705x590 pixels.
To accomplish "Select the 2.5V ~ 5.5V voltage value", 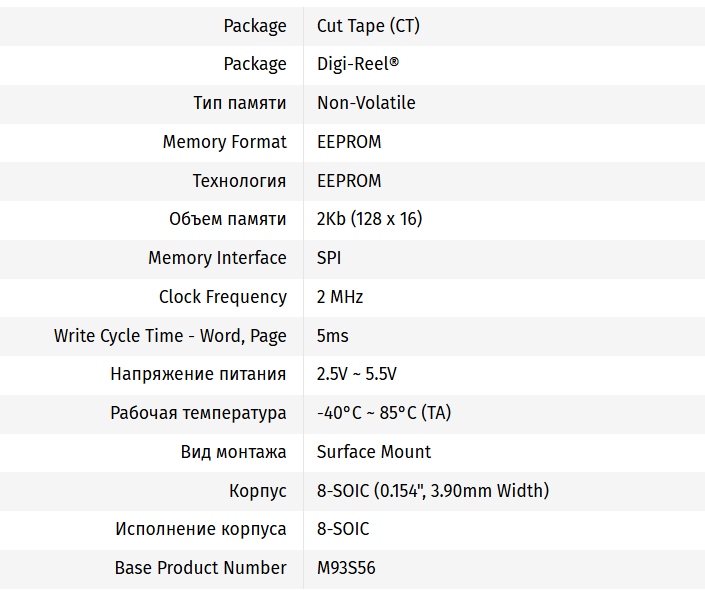I will [x=357, y=374].
